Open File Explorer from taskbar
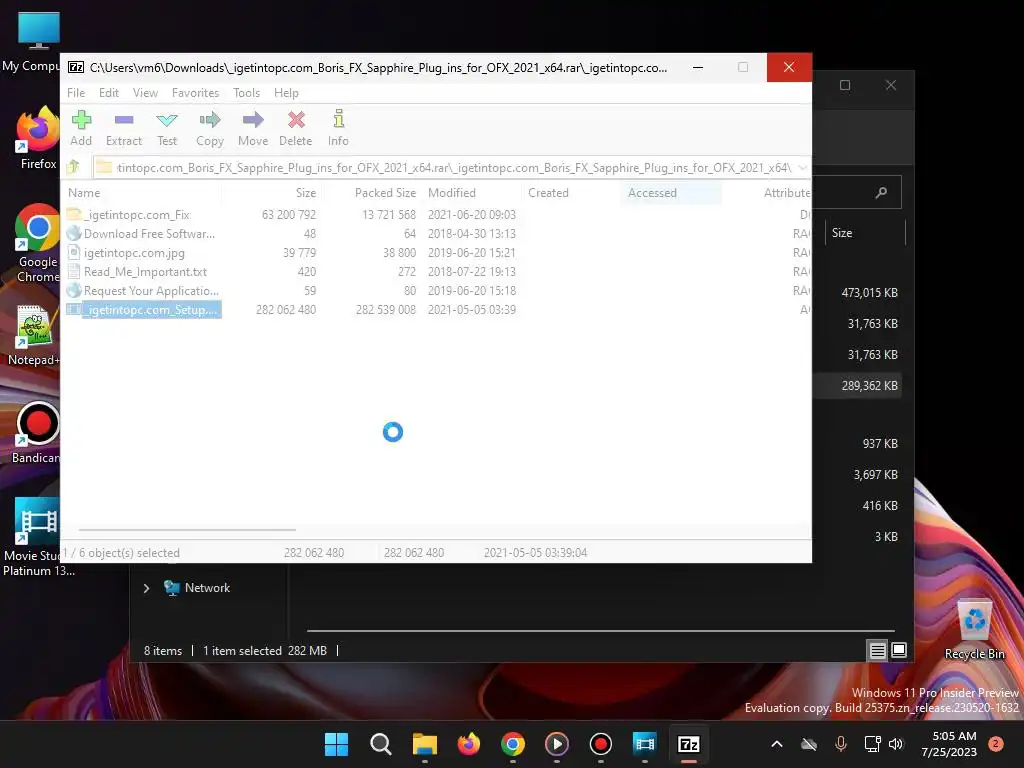1024x768 pixels. [x=424, y=744]
